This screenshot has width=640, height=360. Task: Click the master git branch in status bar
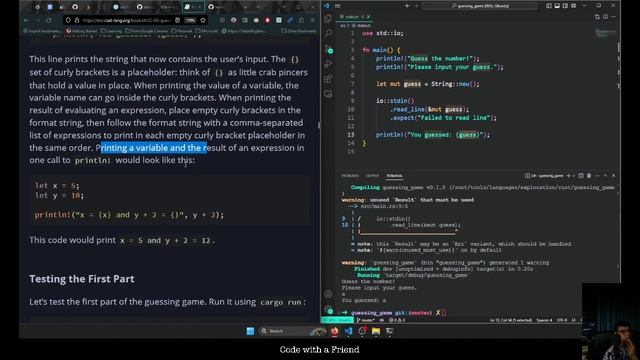[365, 320]
